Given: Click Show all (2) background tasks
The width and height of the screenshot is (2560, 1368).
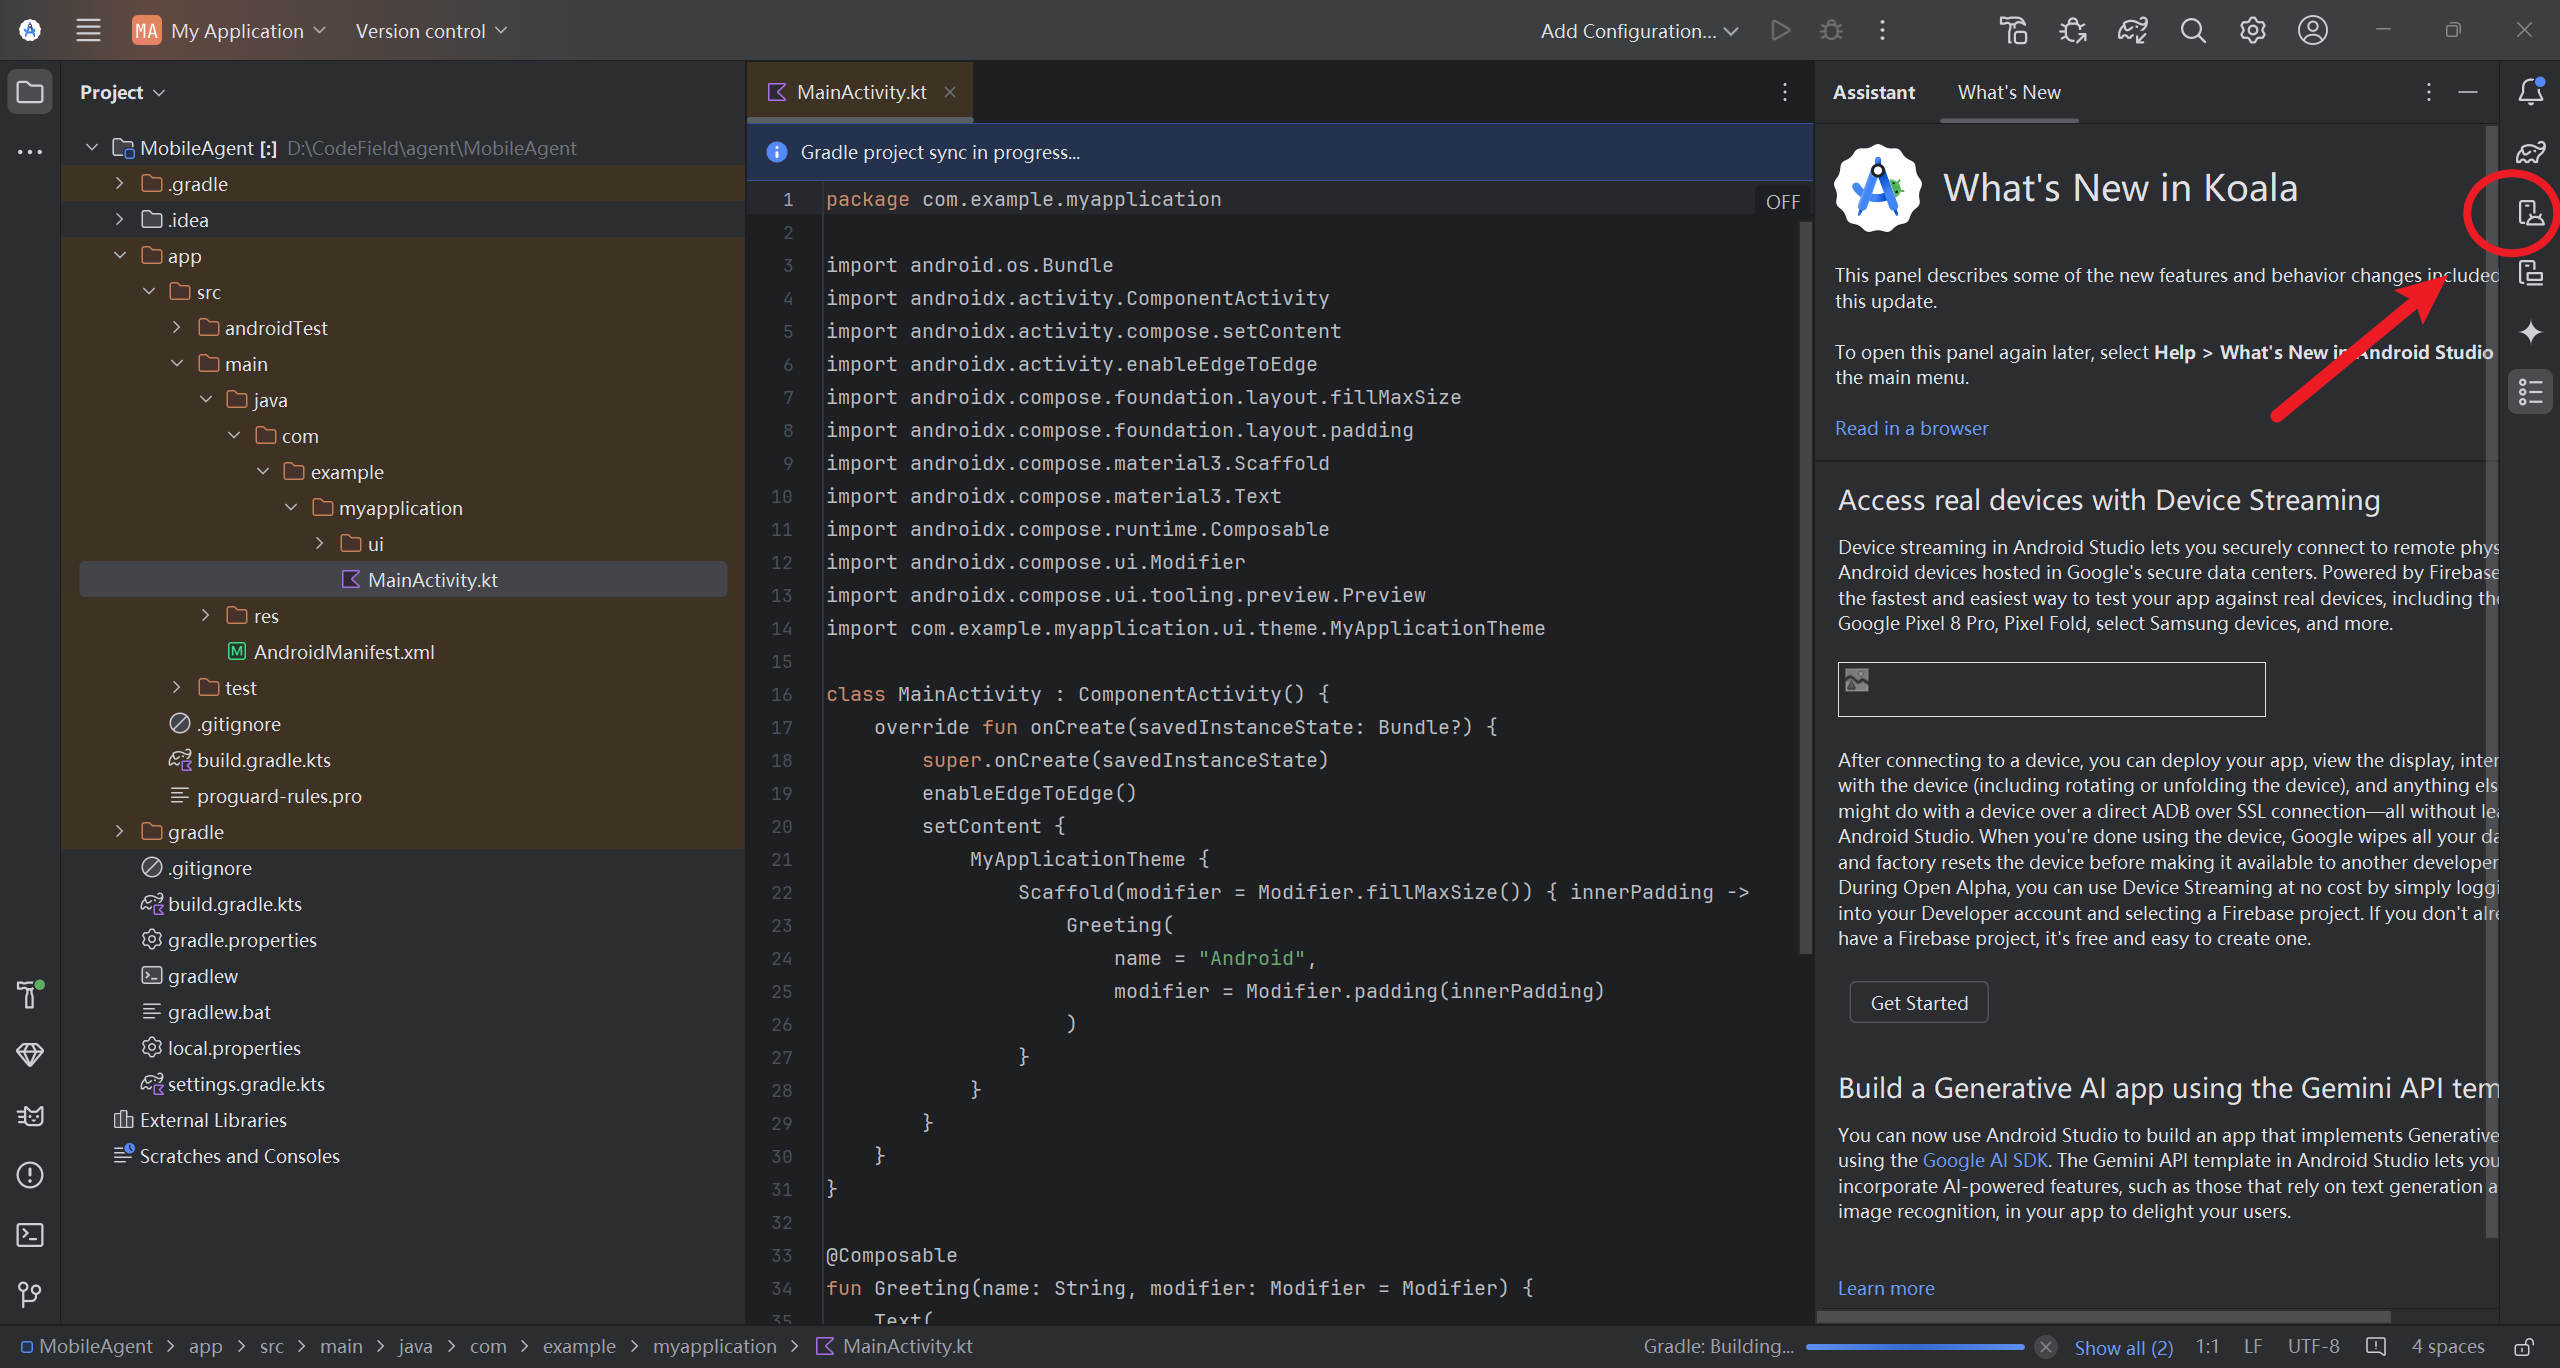Looking at the screenshot, I should coord(2124,1347).
